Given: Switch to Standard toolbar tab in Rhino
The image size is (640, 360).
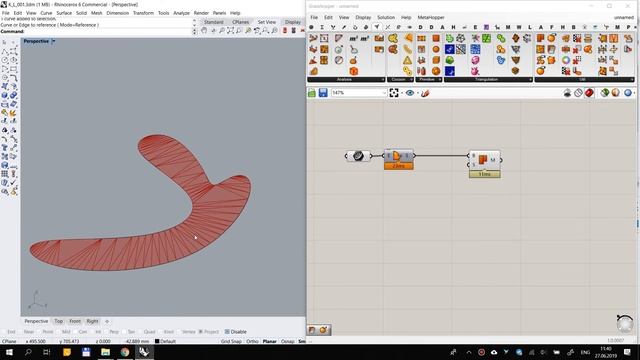Looking at the screenshot, I should pos(213,22).
